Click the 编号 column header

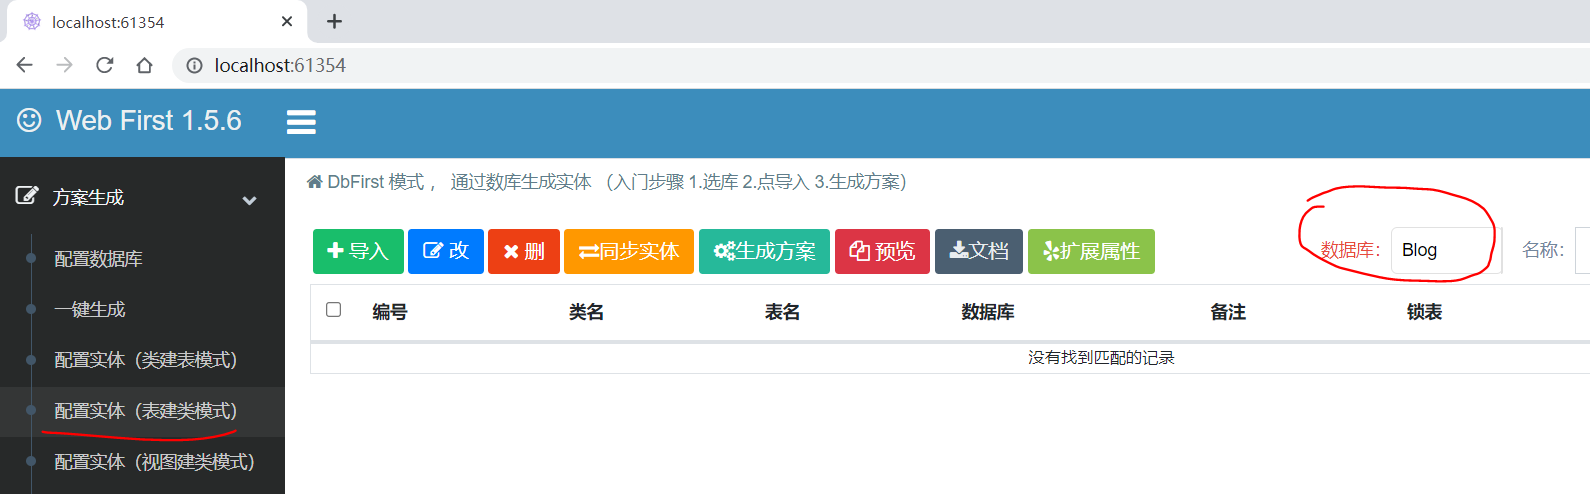coord(390,312)
